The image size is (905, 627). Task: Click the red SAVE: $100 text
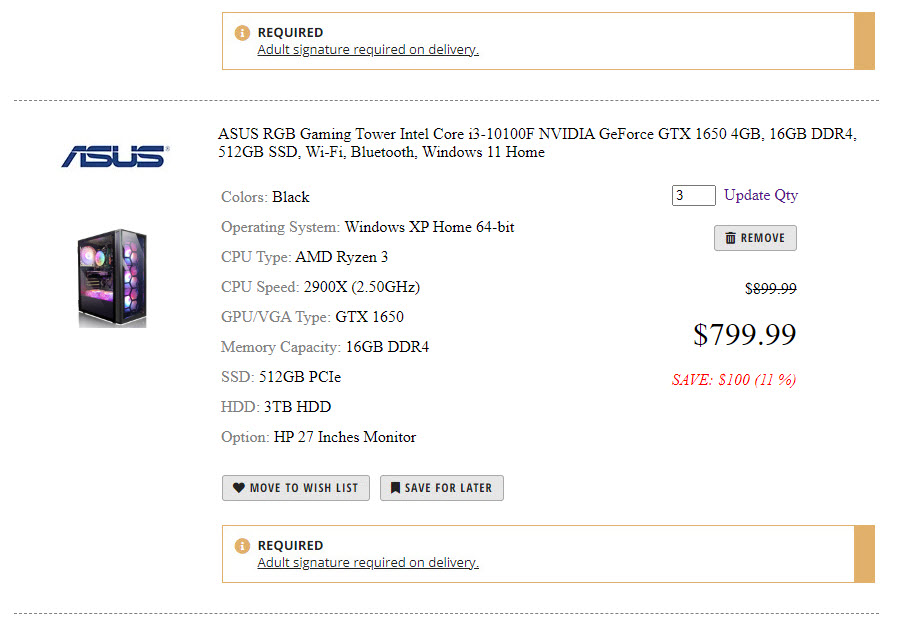coord(734,379)
